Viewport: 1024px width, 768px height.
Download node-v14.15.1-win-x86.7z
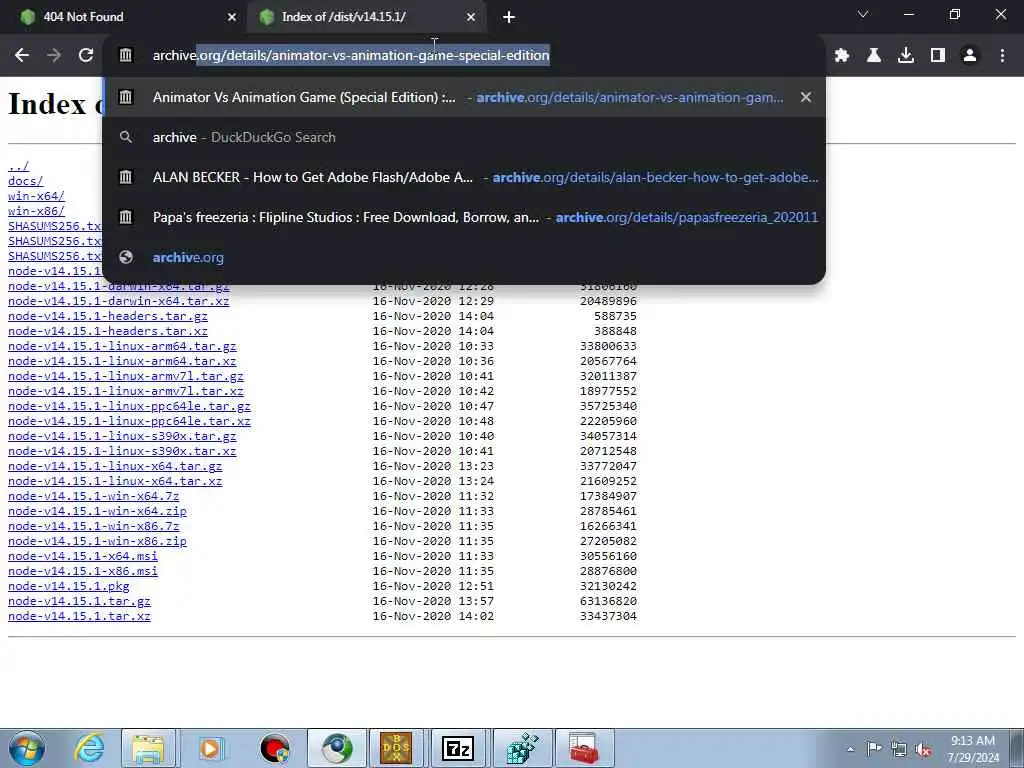click(93, 526)
